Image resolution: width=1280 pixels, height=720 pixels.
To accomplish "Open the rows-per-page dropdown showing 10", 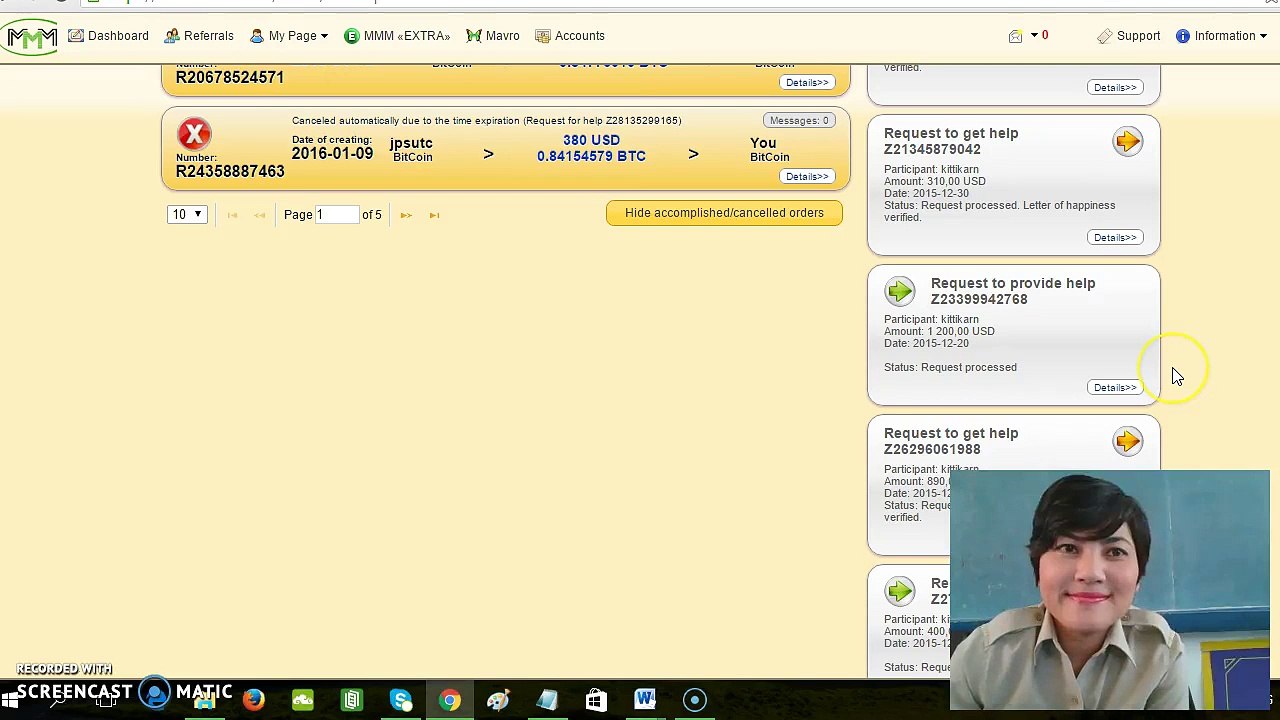I will tap(187, 214).
